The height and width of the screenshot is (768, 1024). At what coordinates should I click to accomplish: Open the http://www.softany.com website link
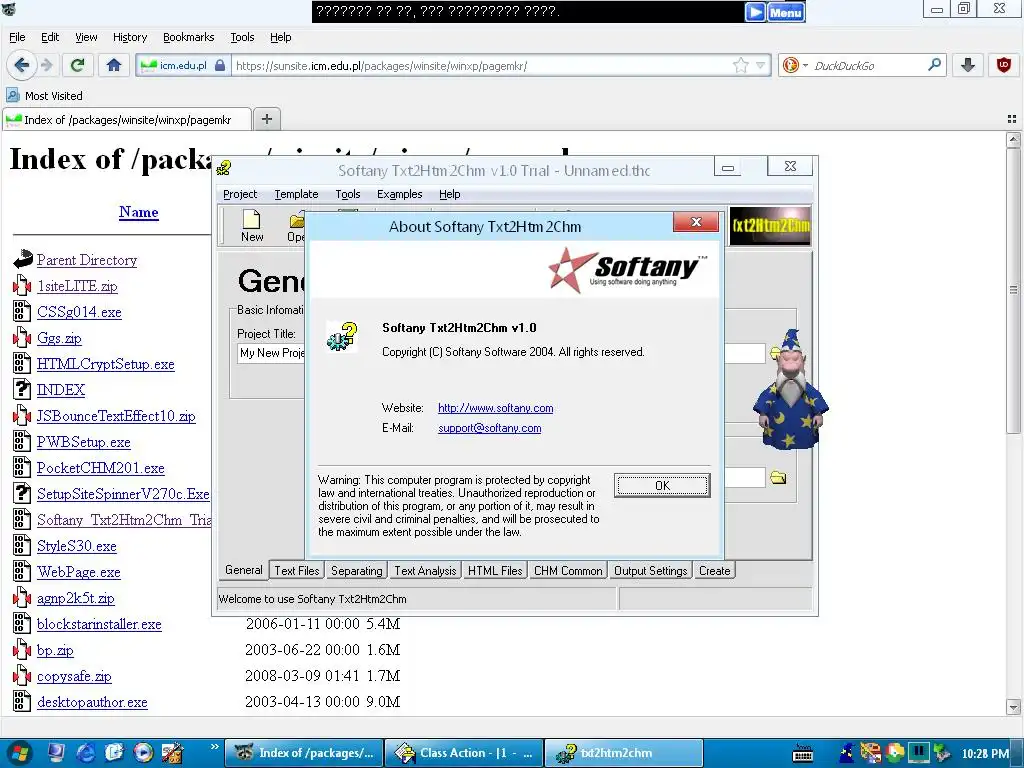coord(496,408)
